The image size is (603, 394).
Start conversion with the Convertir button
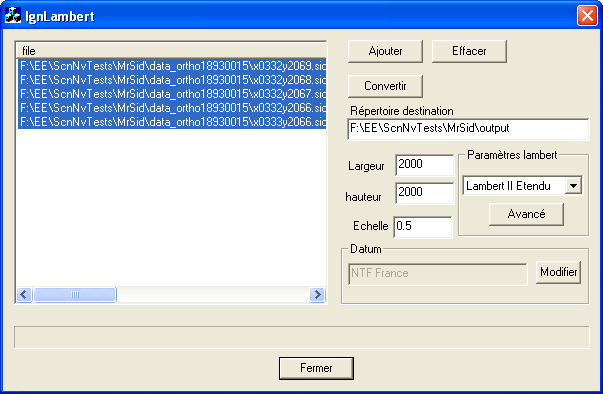385,86
